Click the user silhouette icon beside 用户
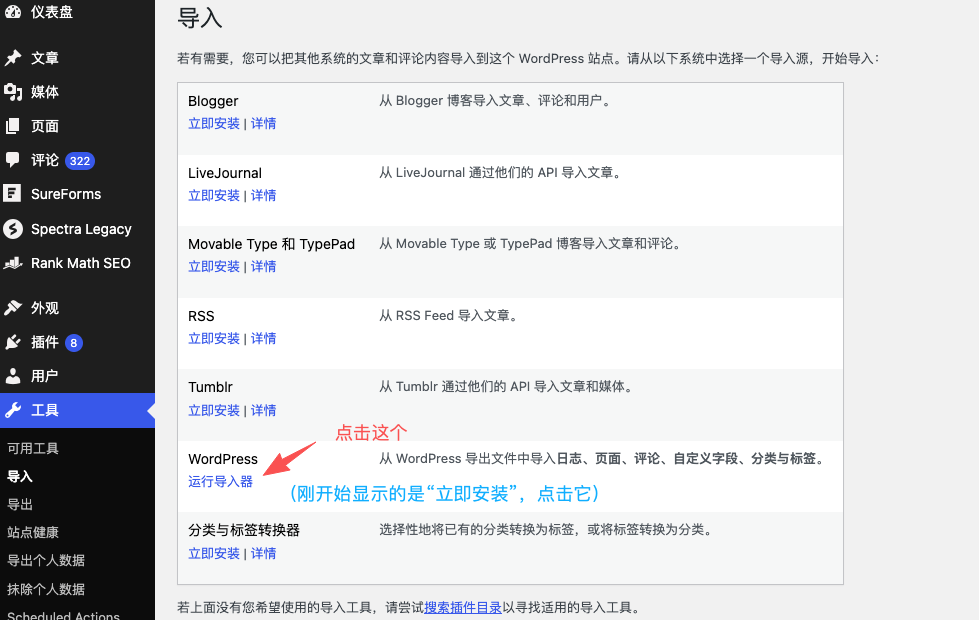This screenshot has width=979, height=620. pos(12,376)
